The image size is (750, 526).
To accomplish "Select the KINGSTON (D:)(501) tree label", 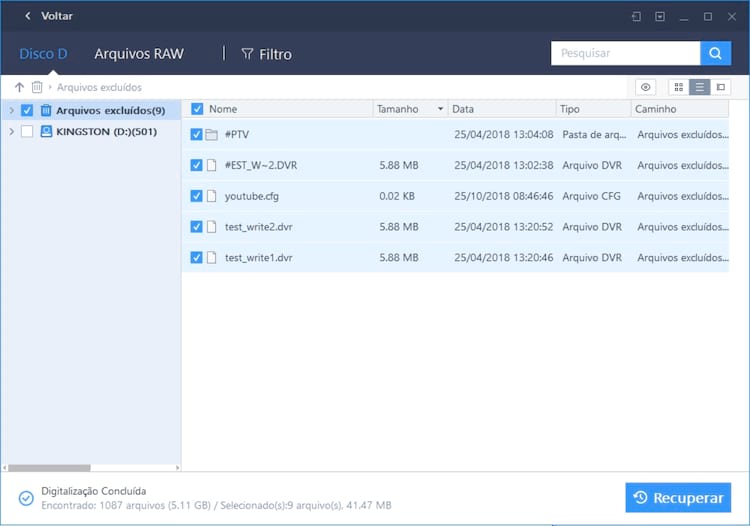I will [106, 132].
